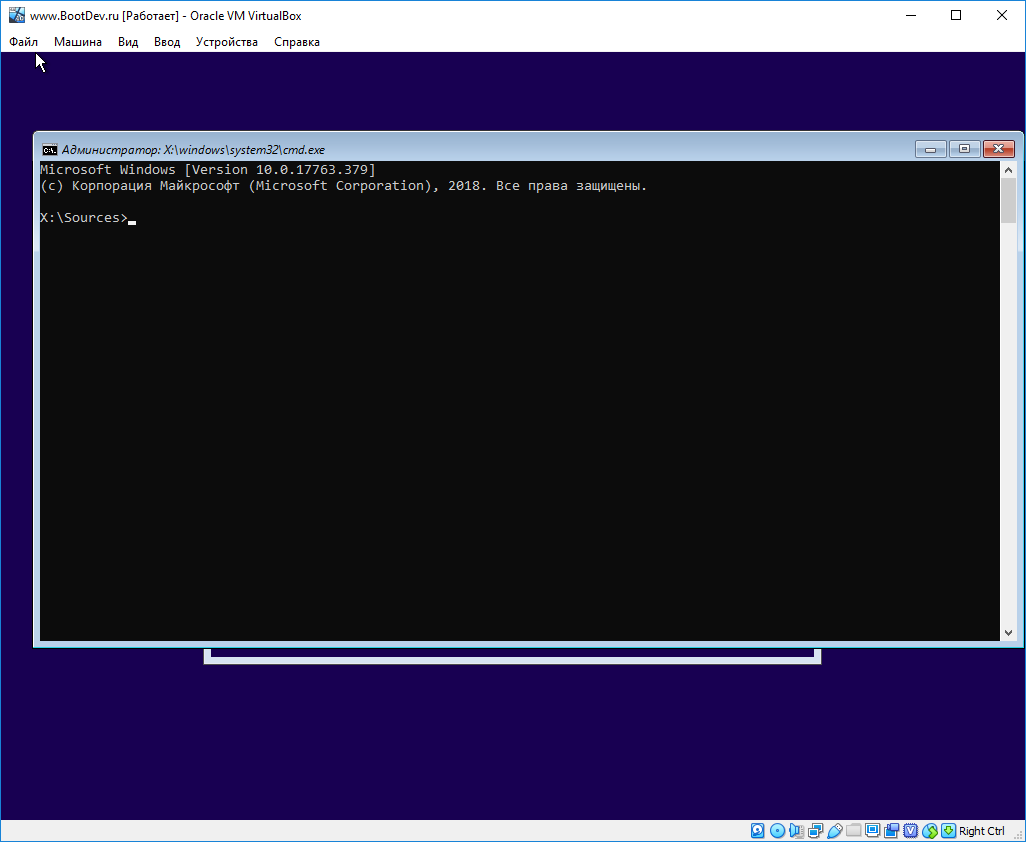This screenshot has width=1026, height=842.
Task: Click the network adapters status icon
Action: click(x=816, y=831)
